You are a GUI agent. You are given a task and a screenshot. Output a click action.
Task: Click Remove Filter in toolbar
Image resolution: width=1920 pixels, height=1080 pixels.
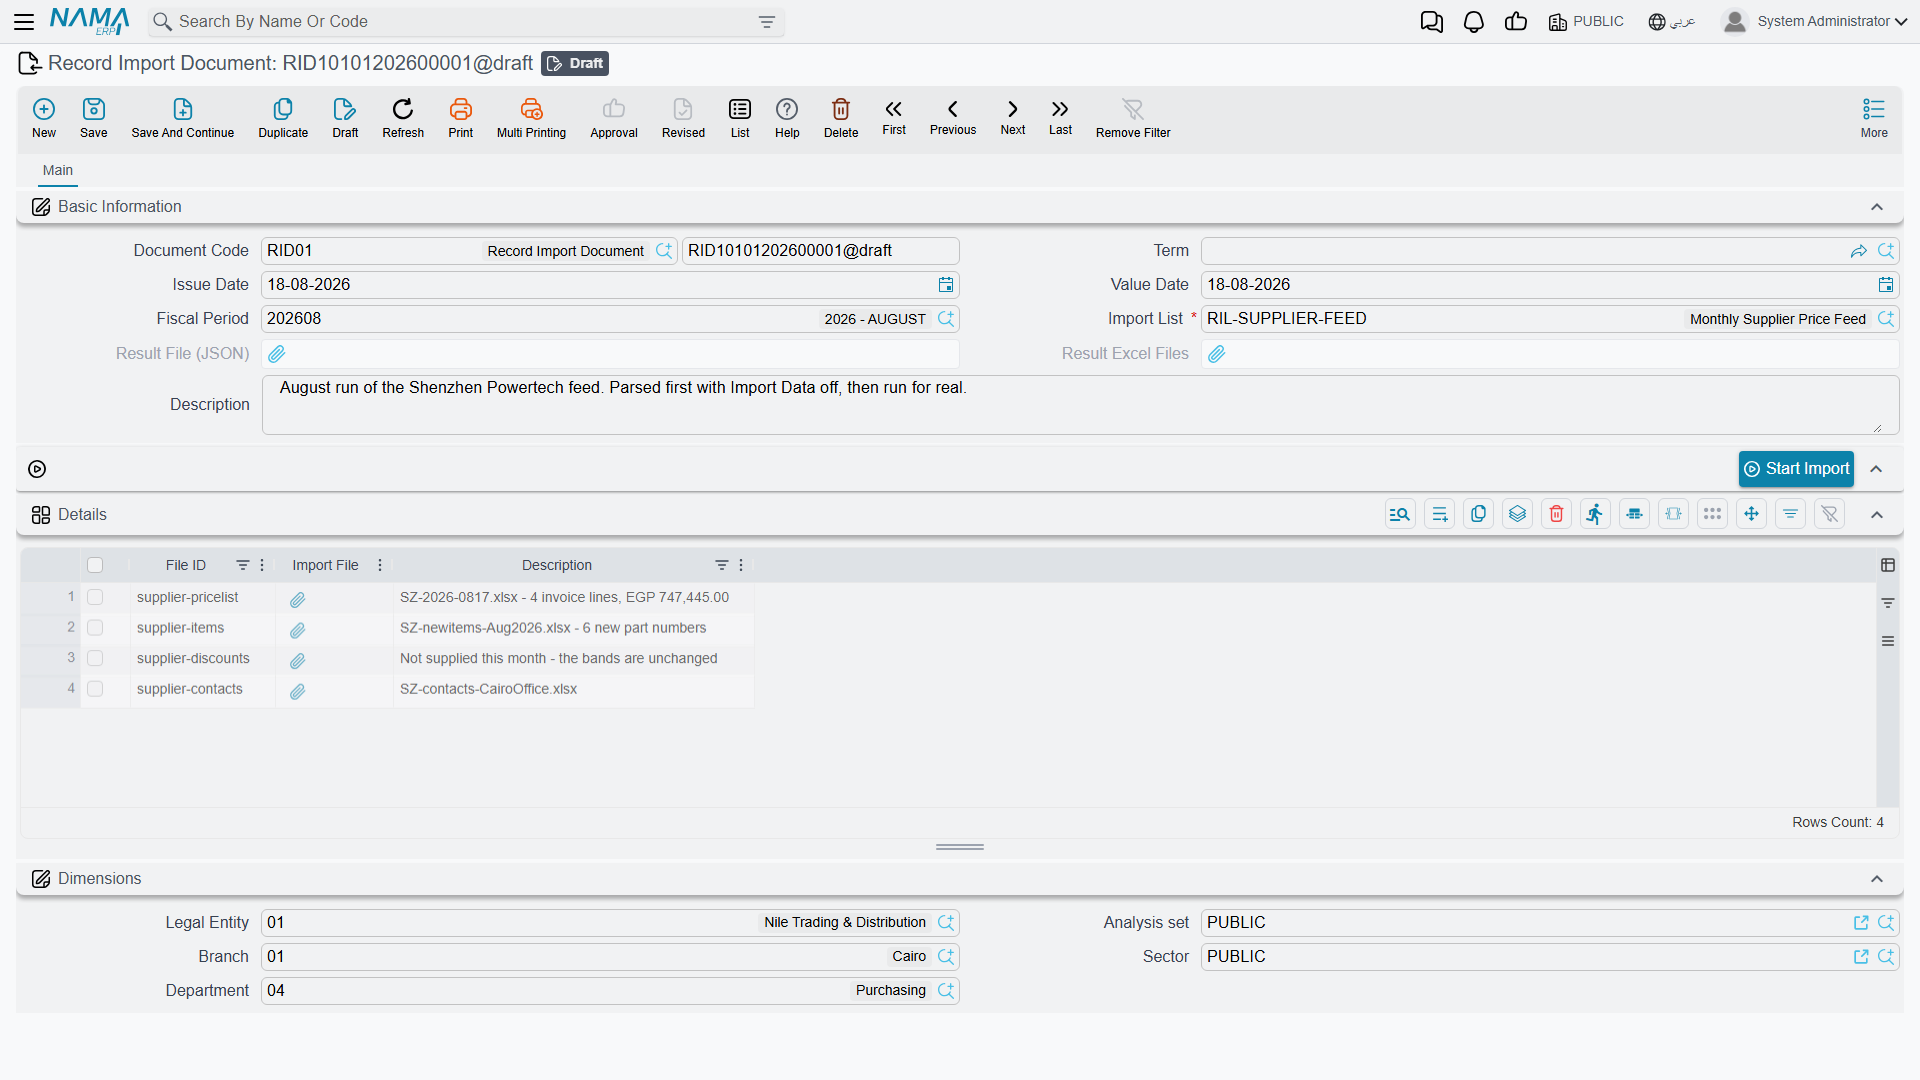click(x=1133, y=118)
